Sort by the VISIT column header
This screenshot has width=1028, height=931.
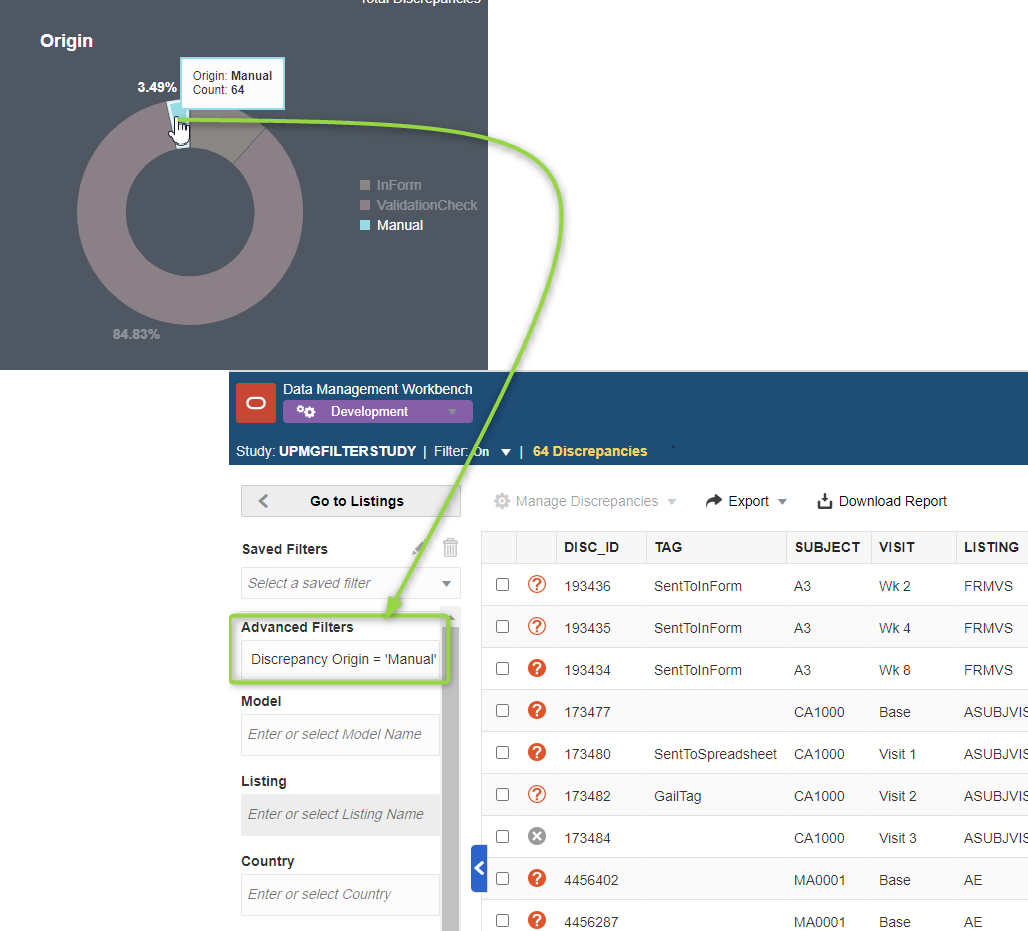pyautogui.click(x=896, y=547)
